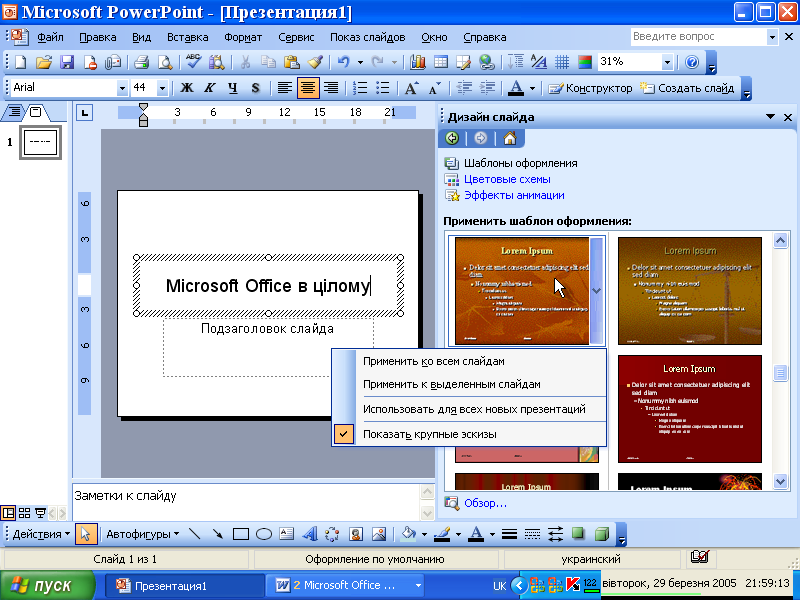800x600 pixels.
Task: Toggle the Показать крупные эскизы option
Action: click(469, 435)
